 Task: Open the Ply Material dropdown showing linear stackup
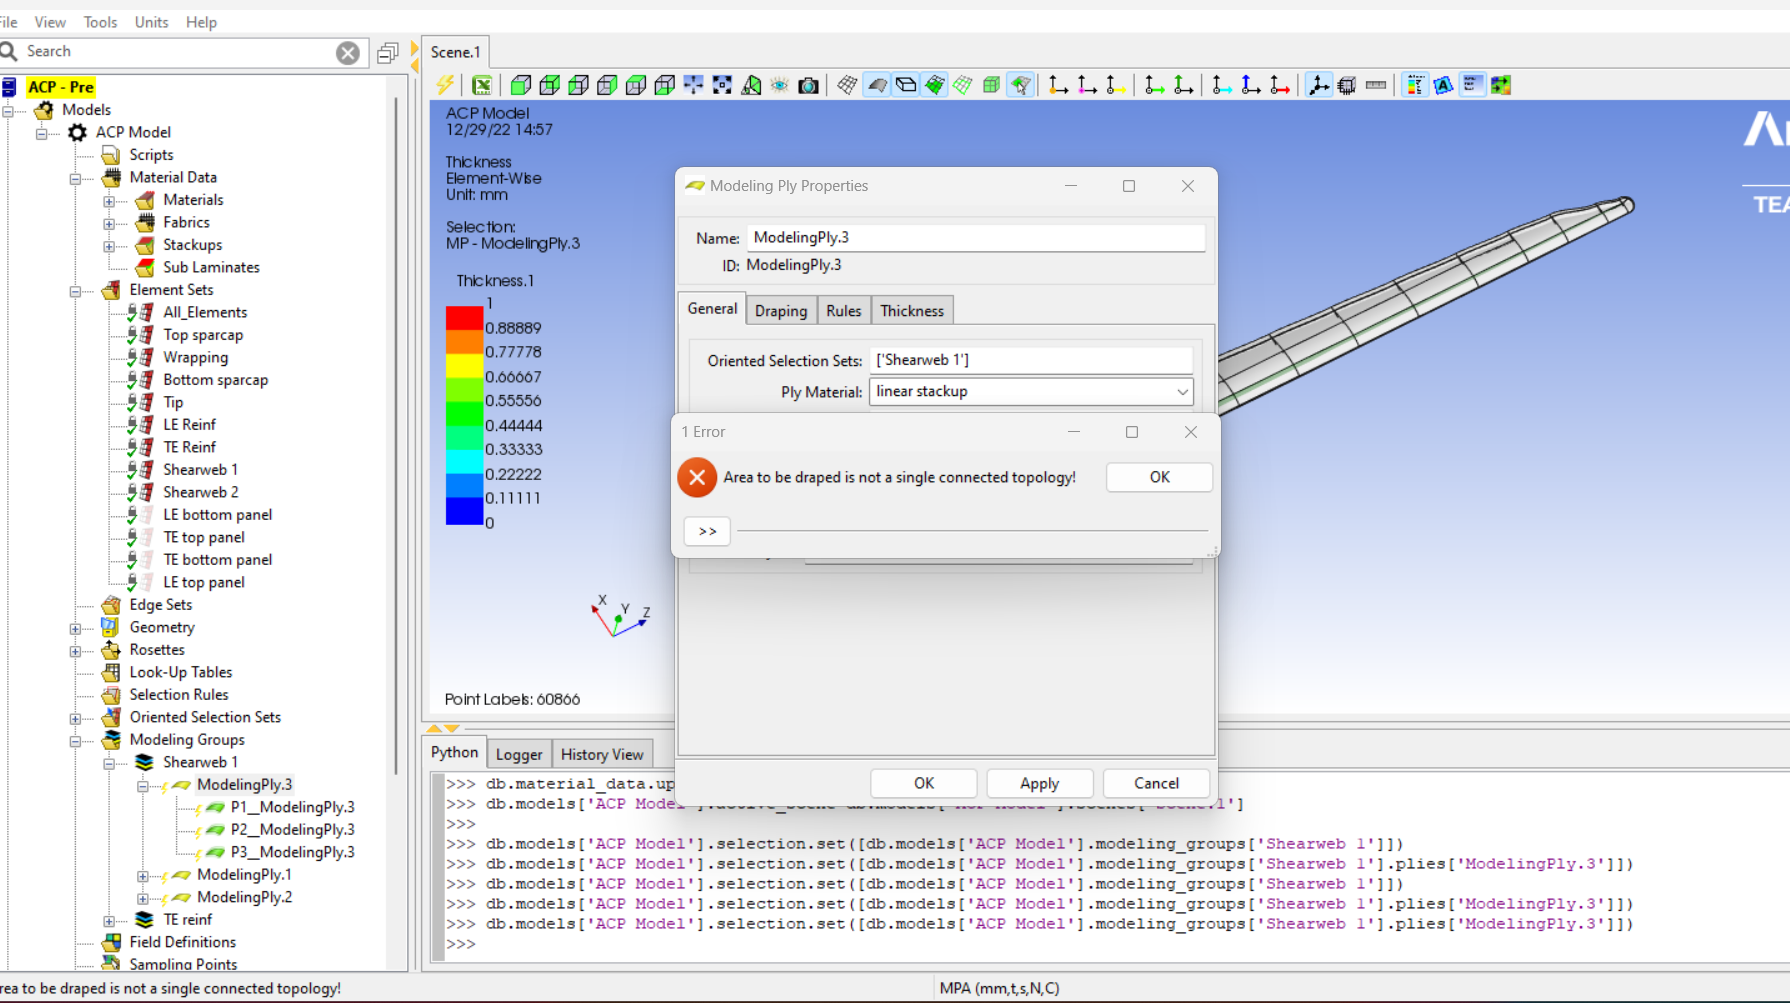coord(1183,391)
